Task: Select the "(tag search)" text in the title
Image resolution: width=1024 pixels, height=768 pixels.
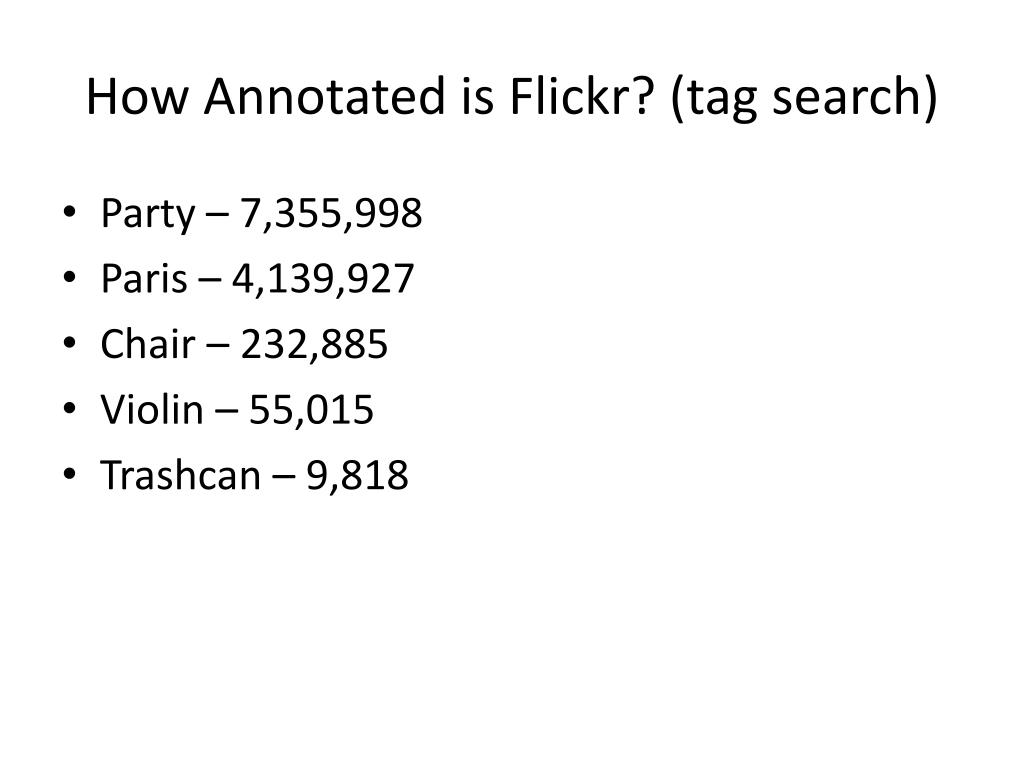Action: [804, 99]
